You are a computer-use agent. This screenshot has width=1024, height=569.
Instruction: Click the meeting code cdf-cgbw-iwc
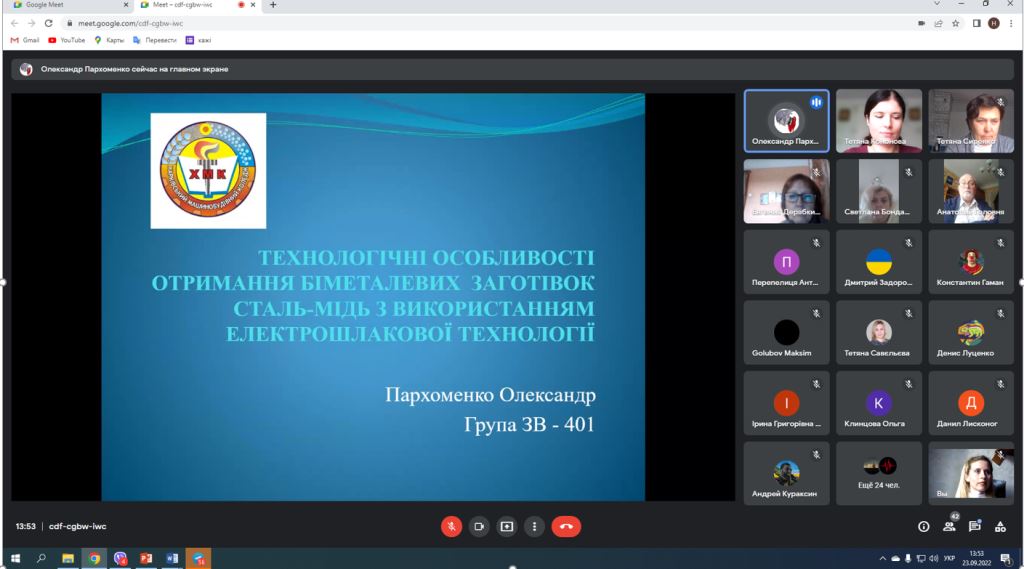coord(78,527)
